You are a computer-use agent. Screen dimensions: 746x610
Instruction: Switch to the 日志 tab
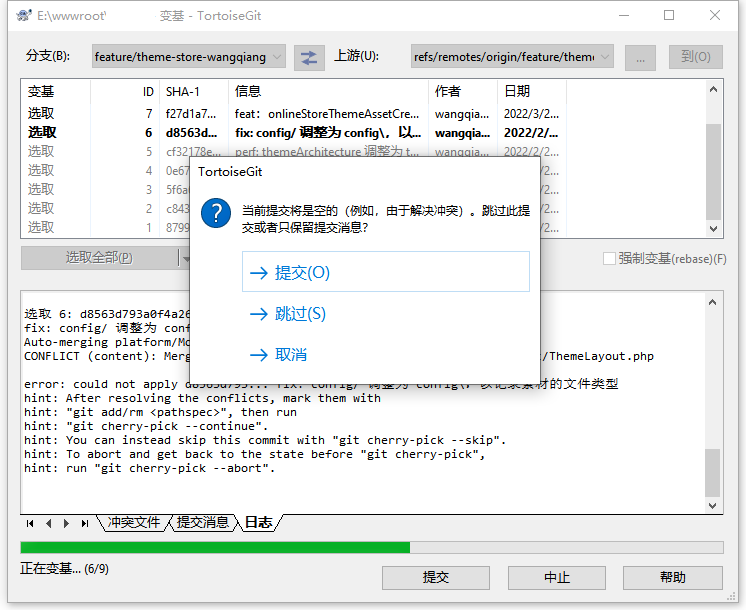(258, 522)
